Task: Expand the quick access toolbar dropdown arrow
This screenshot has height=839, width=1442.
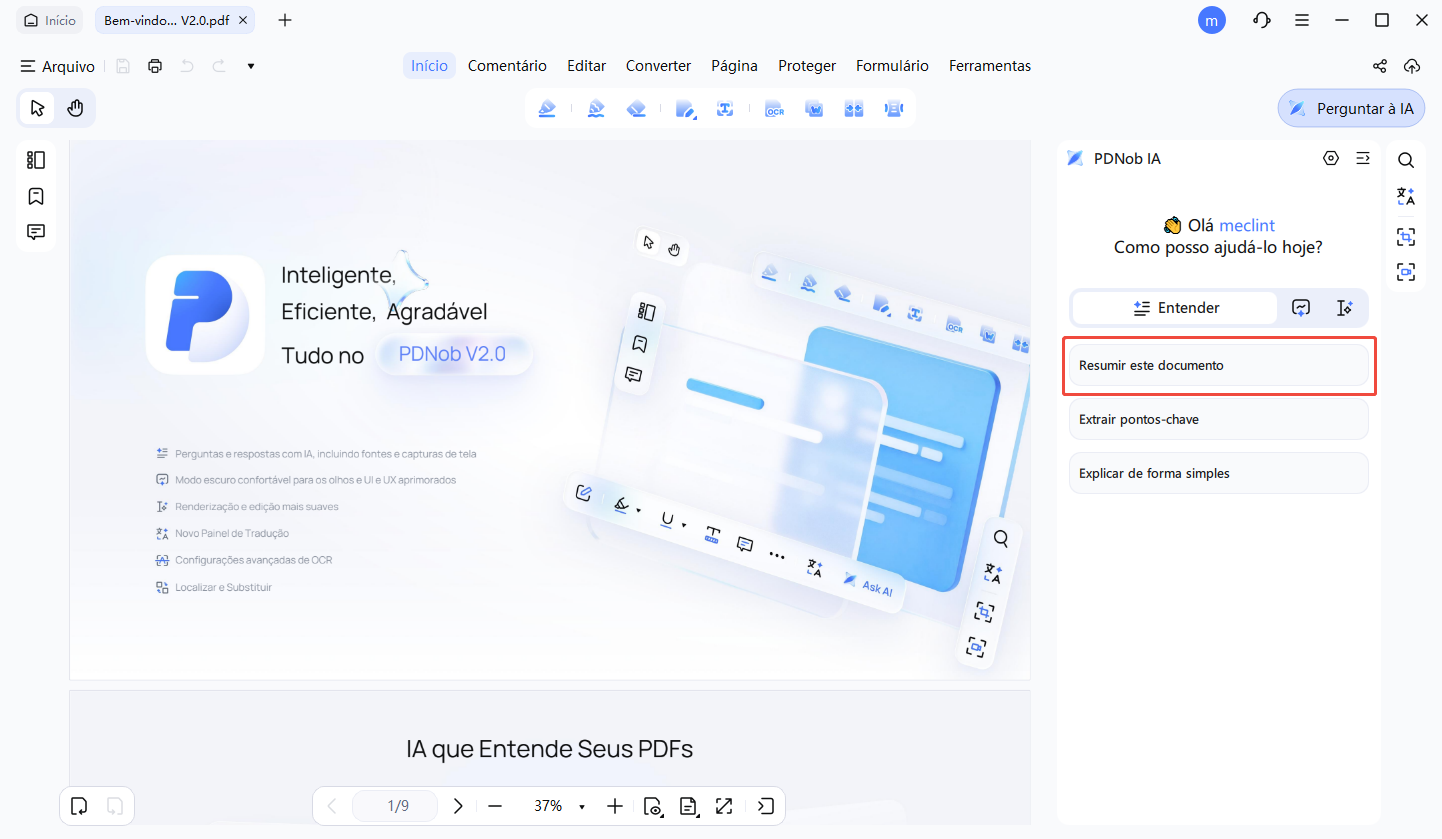Action: pos(251,66)
